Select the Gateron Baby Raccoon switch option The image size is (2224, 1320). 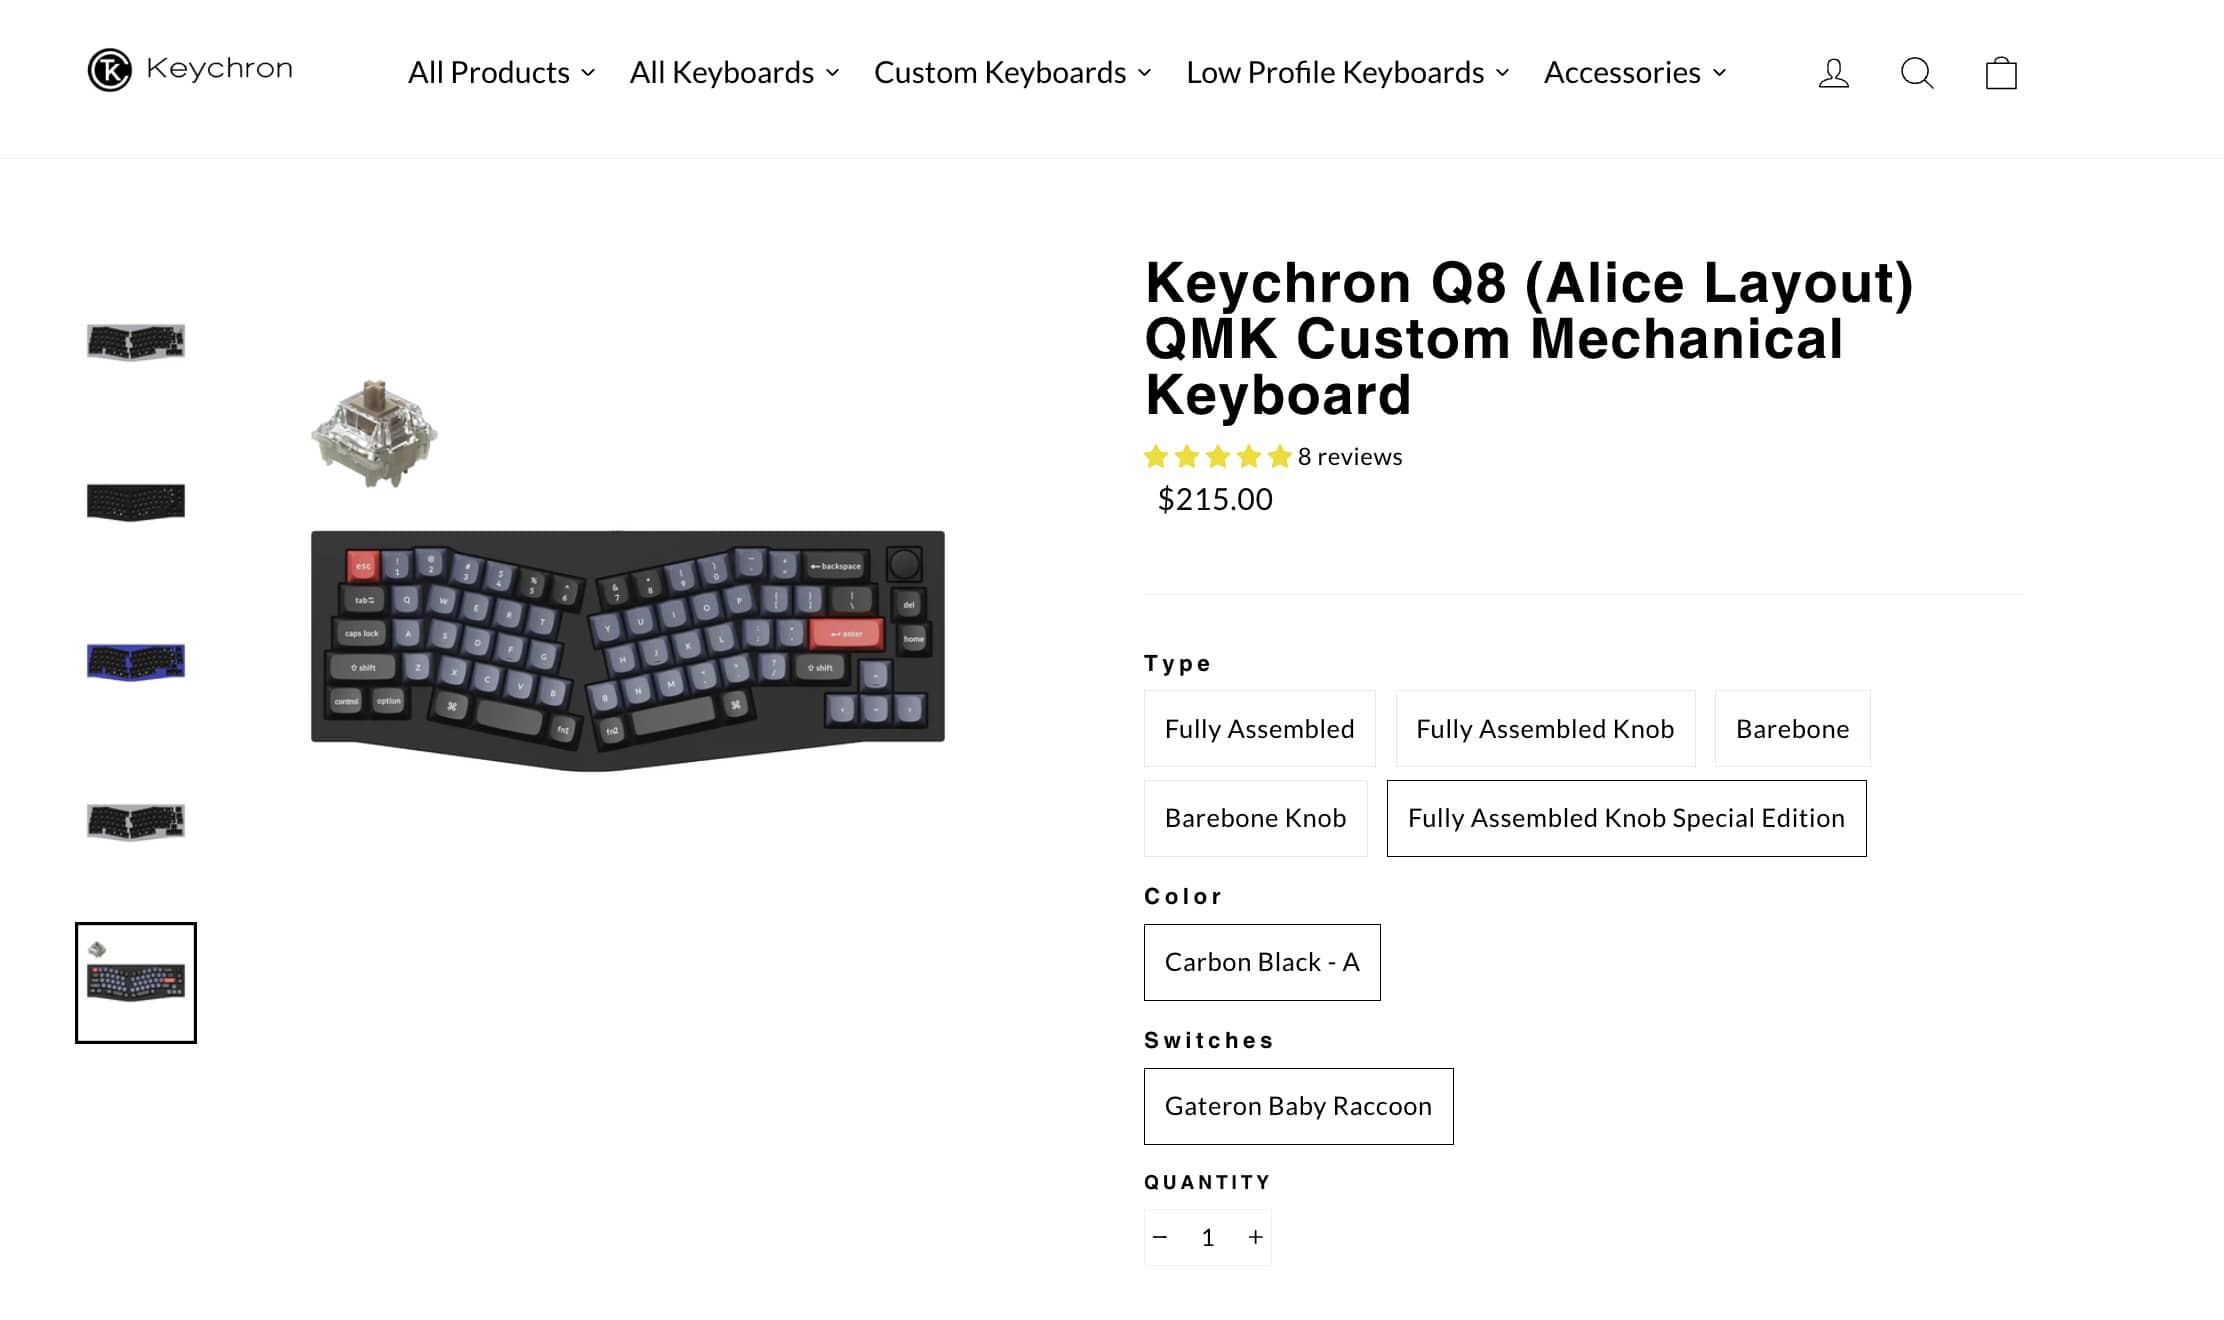[1298, 1106]
